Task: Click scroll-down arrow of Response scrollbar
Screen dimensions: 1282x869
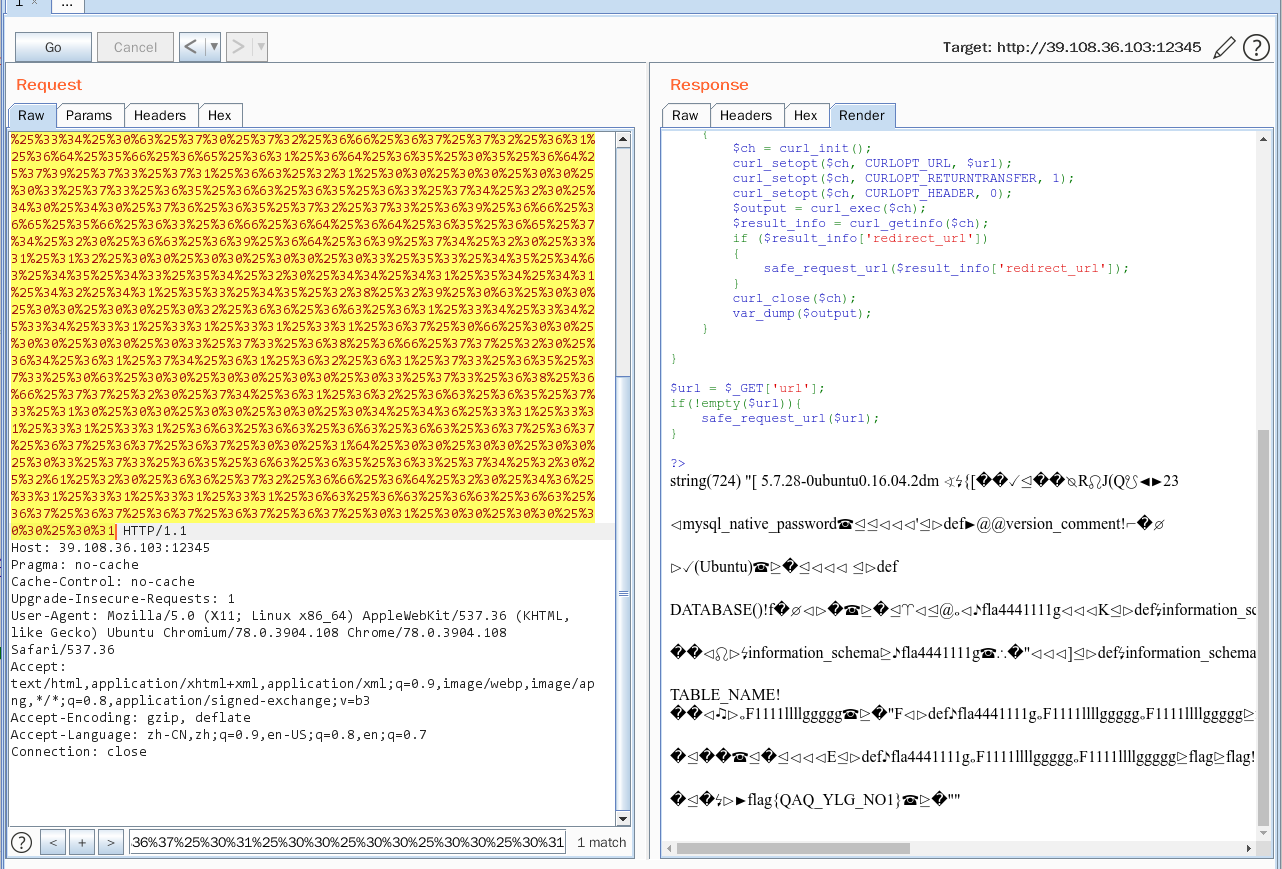Action: [1263, 833]
